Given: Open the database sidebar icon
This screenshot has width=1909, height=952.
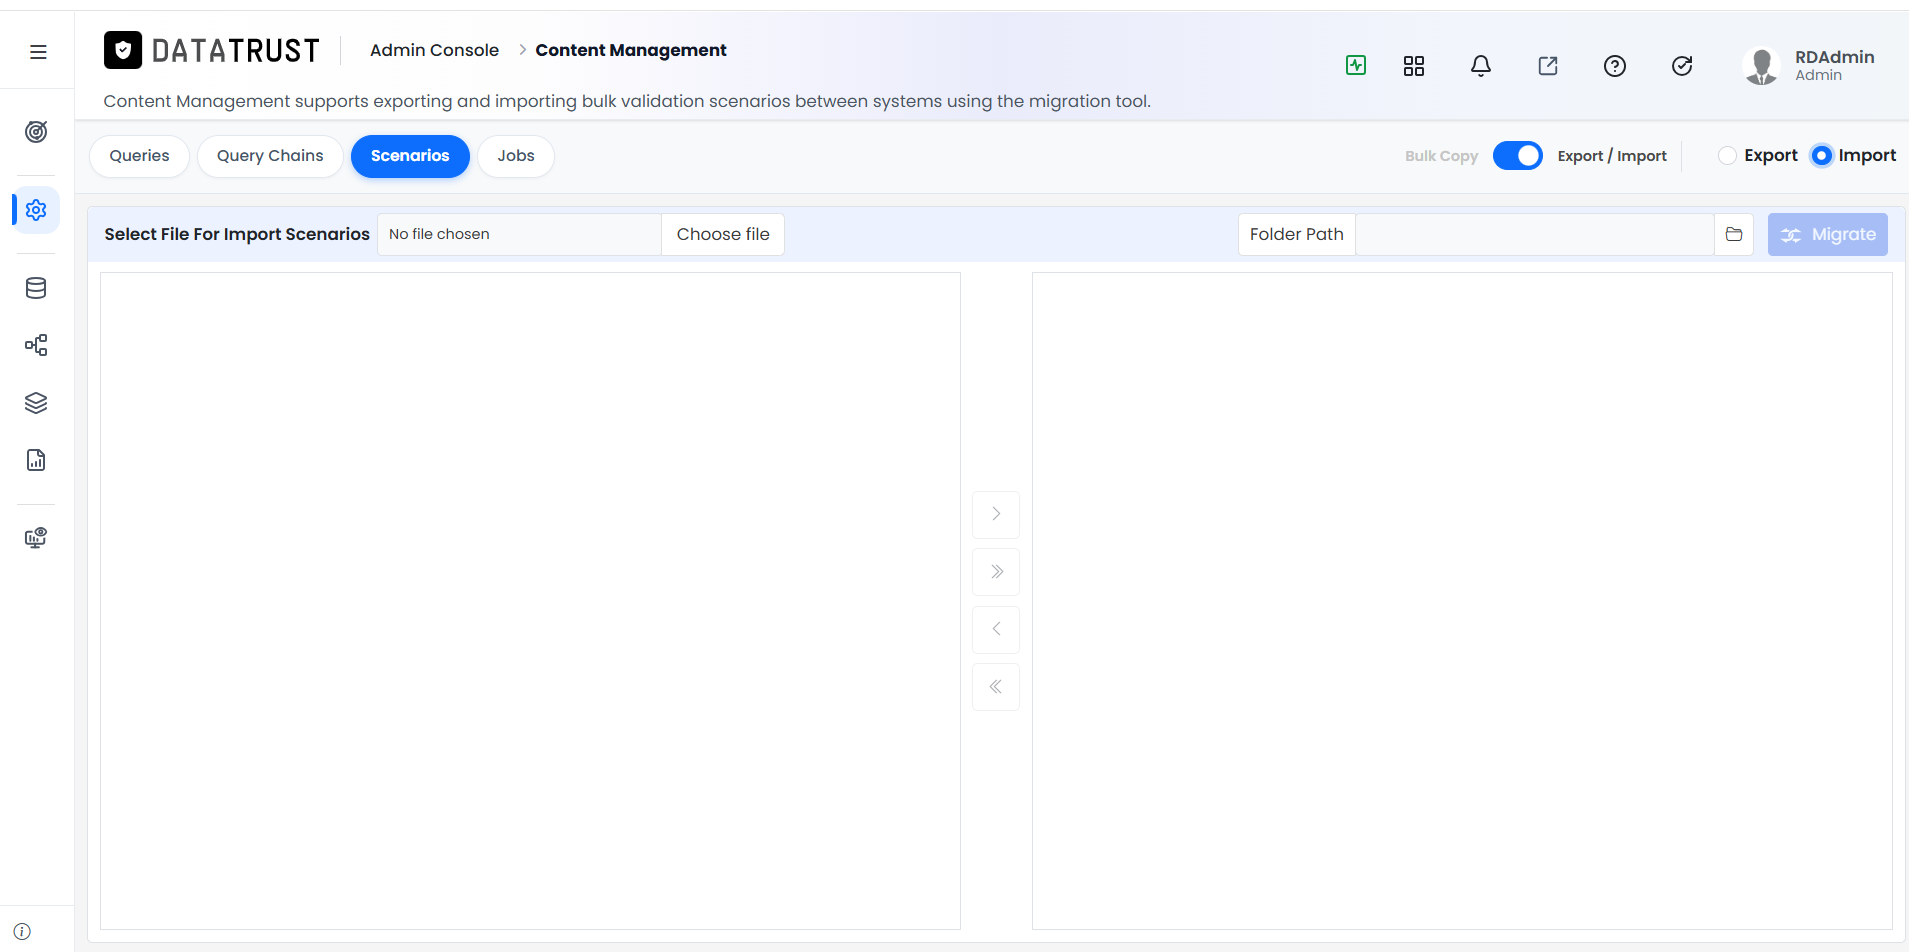Looking at the screenshot, I should [x=36, y=288].
